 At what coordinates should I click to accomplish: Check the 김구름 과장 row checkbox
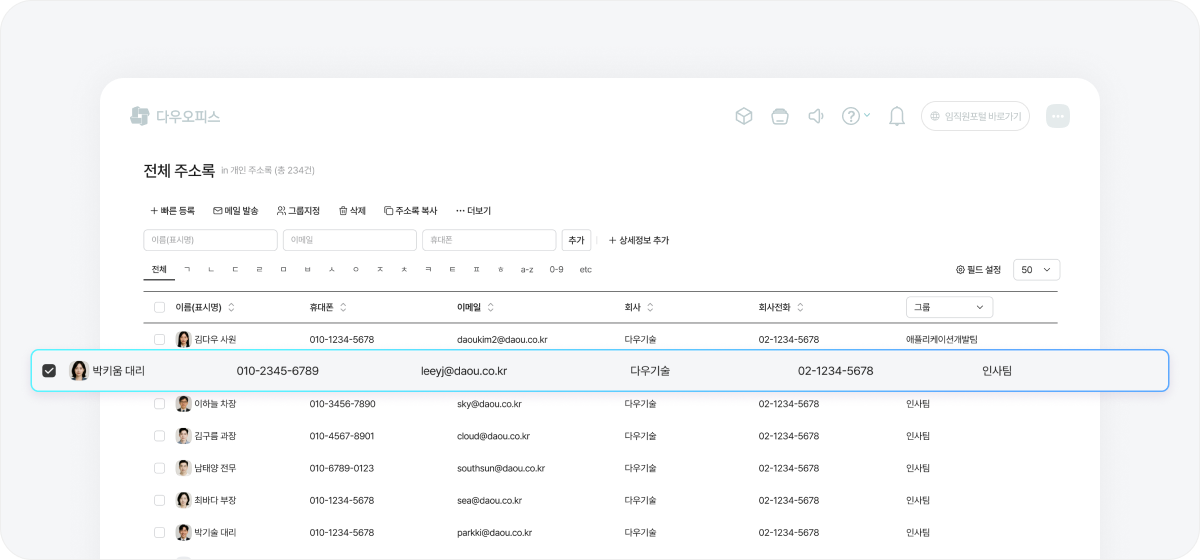[159, 436]
